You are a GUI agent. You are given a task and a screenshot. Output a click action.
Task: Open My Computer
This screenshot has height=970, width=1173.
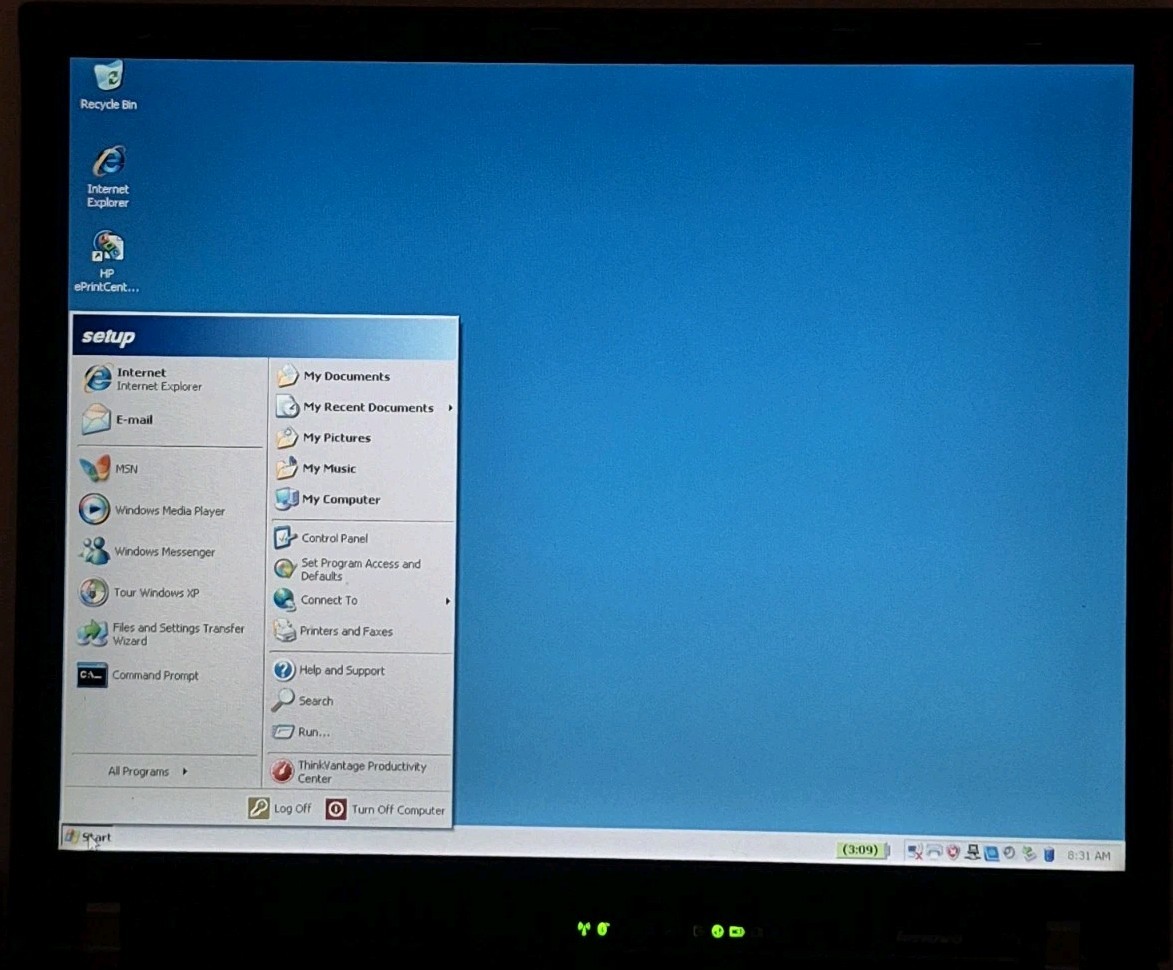[x=364, y=499]
